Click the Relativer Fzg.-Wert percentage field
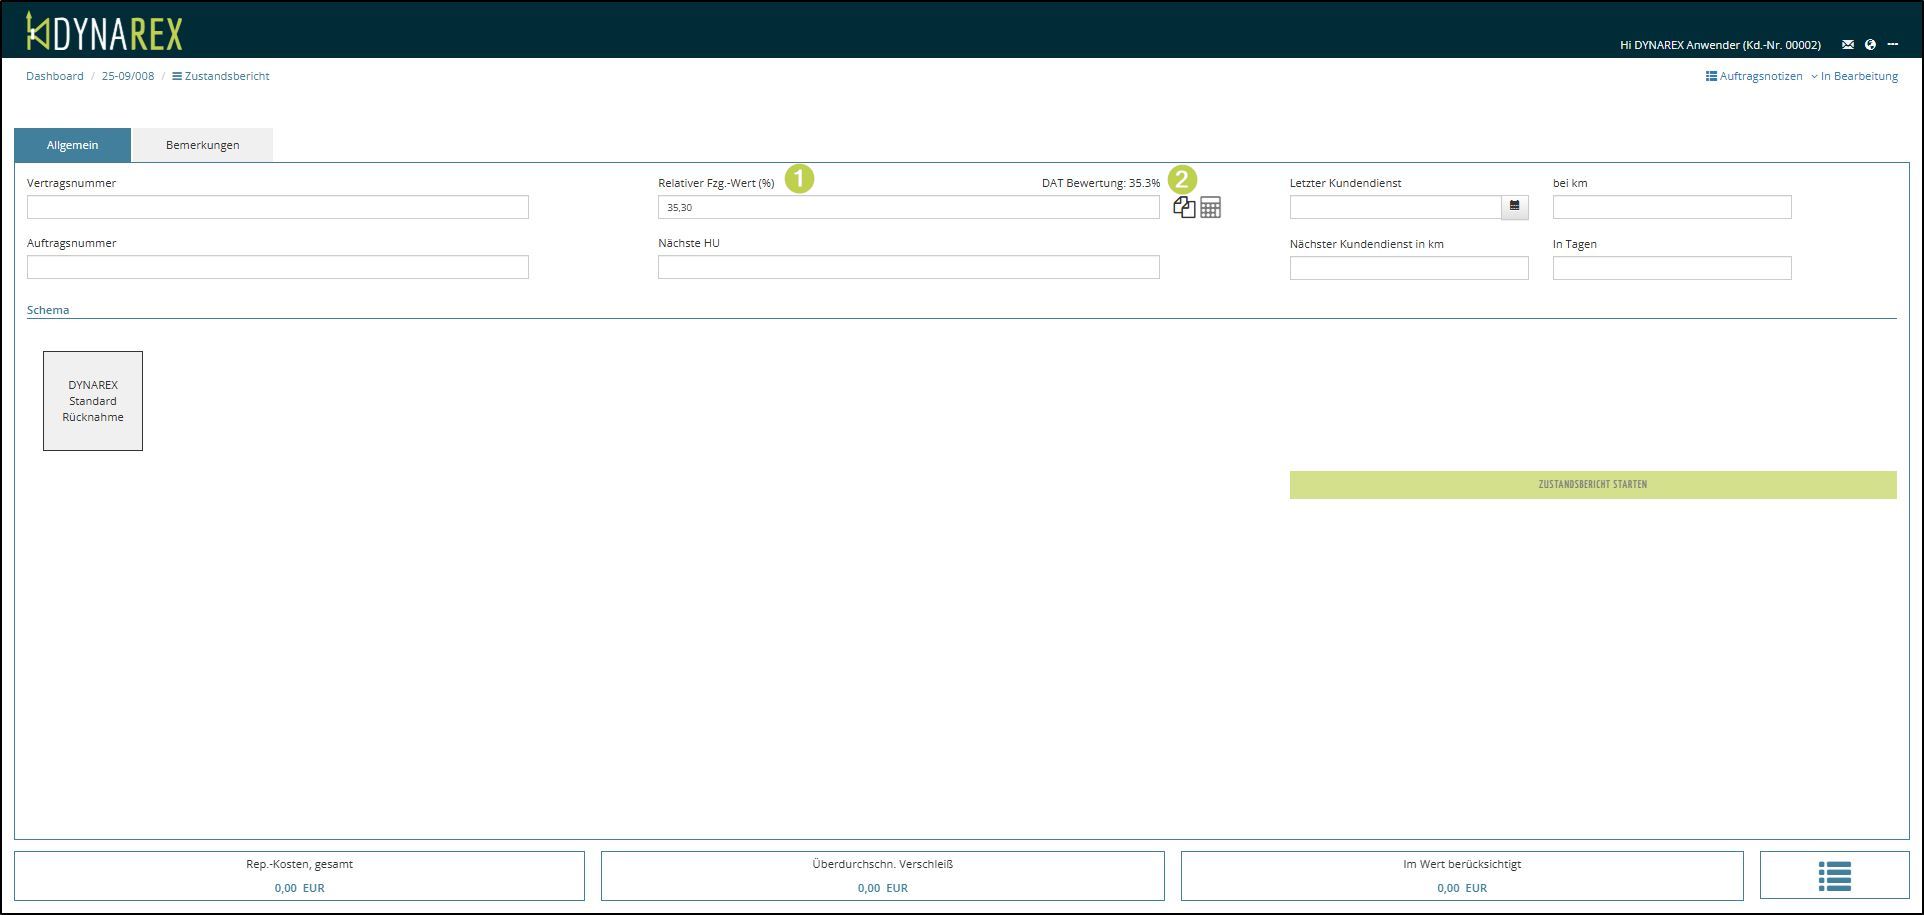Image resolution: width=1924 pixels, height=915 pixels. [908, 207]
